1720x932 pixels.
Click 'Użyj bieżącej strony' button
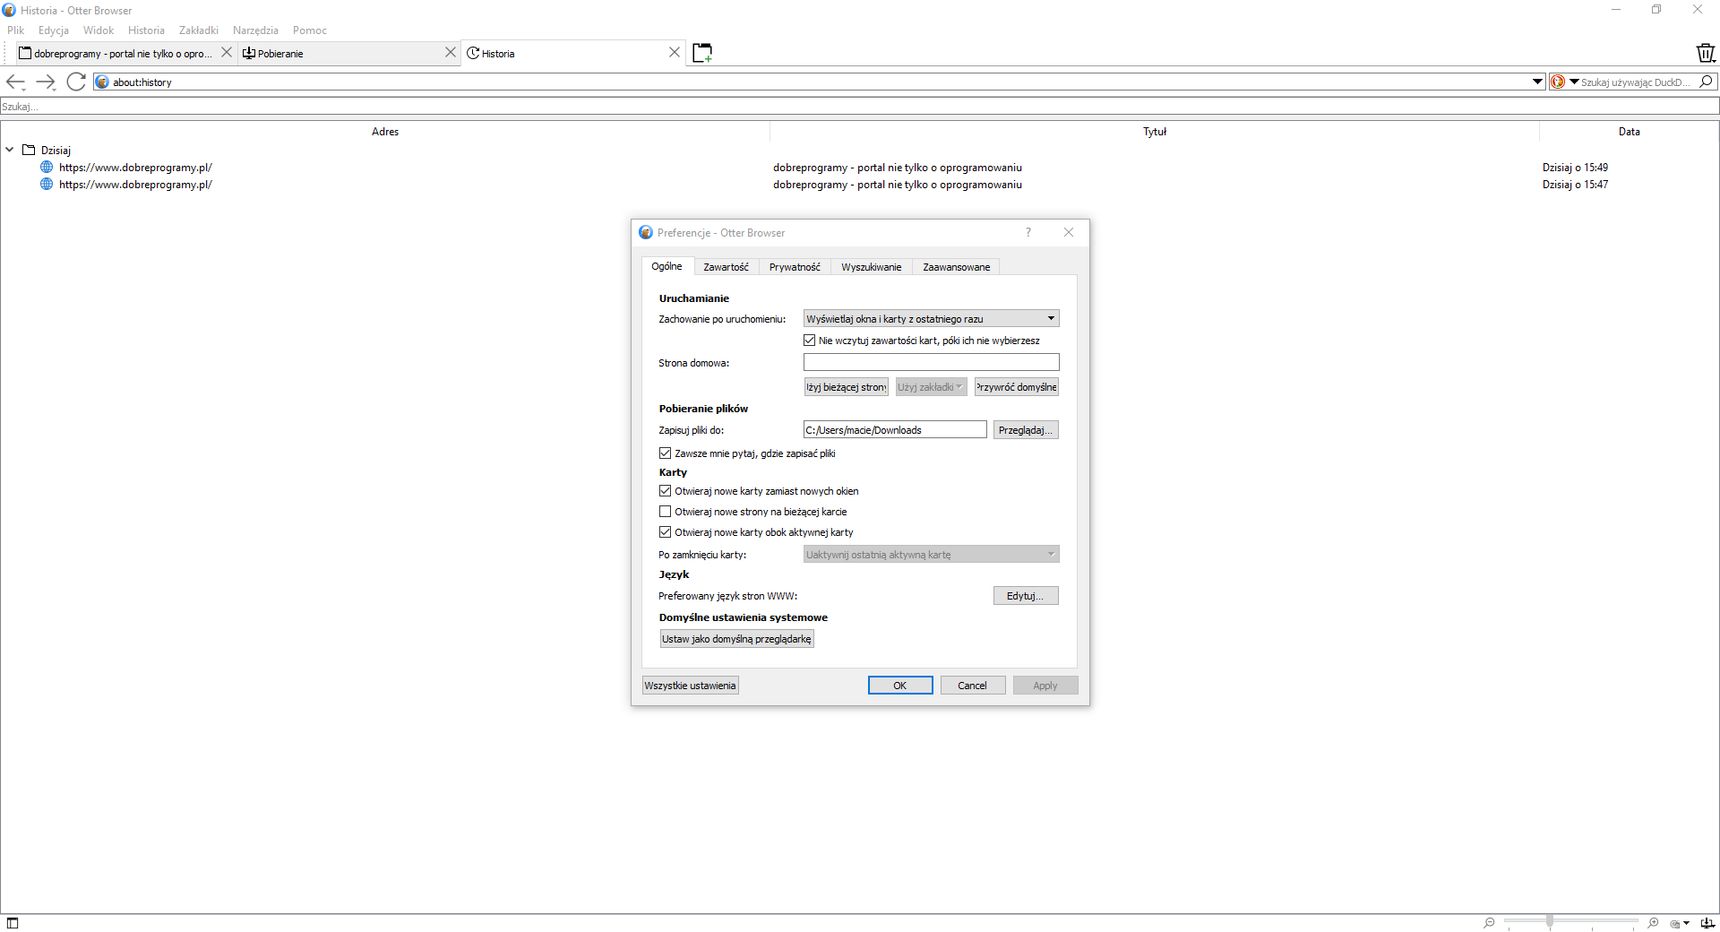pyautogui.click(x=846, y=387)
